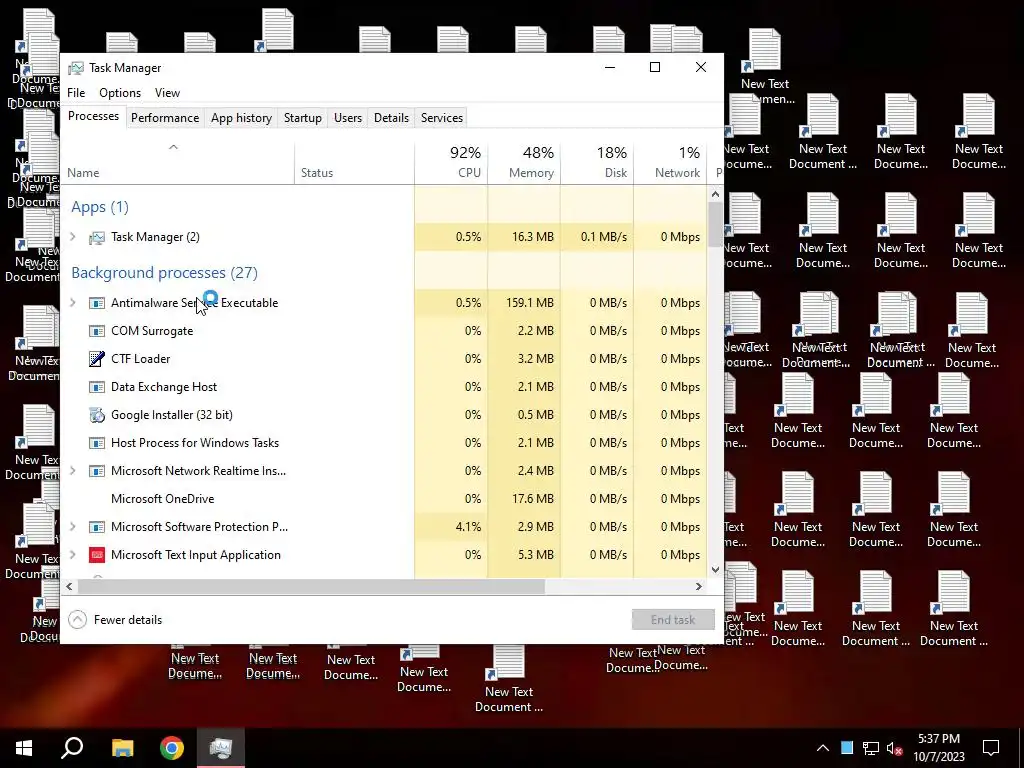The image size is (1024, 768).
Task: Sort processes by CPU column
Action: coord(451,162)
